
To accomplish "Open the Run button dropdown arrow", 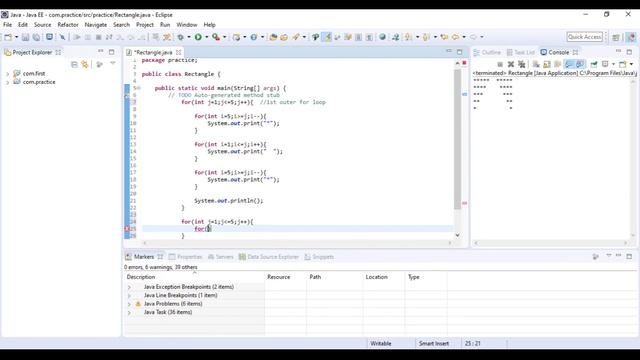I will click(207, 37).
